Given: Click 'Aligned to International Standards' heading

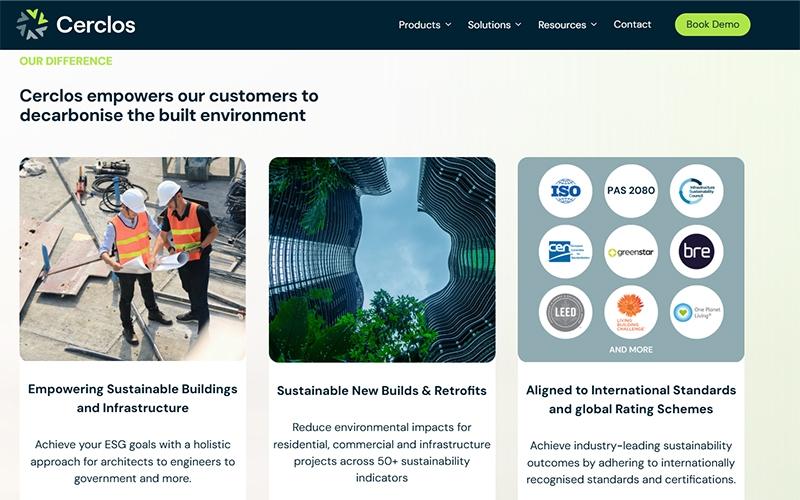Looking at the screenshot, I should pyautogui.click(x=631, y=399).
